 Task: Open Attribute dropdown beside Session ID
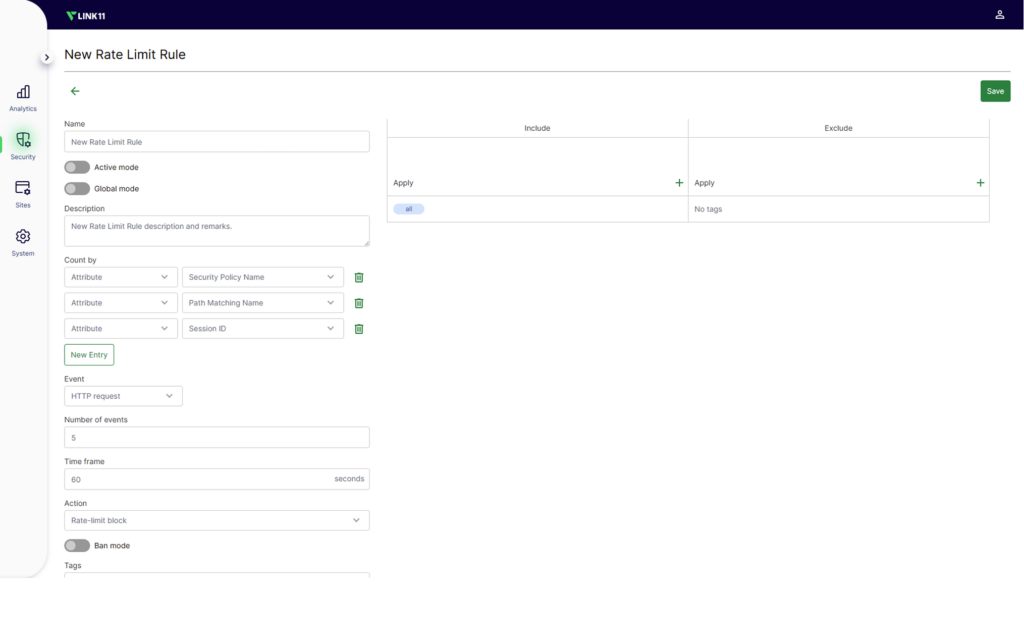pyautogui.click(x=121, y=328)
